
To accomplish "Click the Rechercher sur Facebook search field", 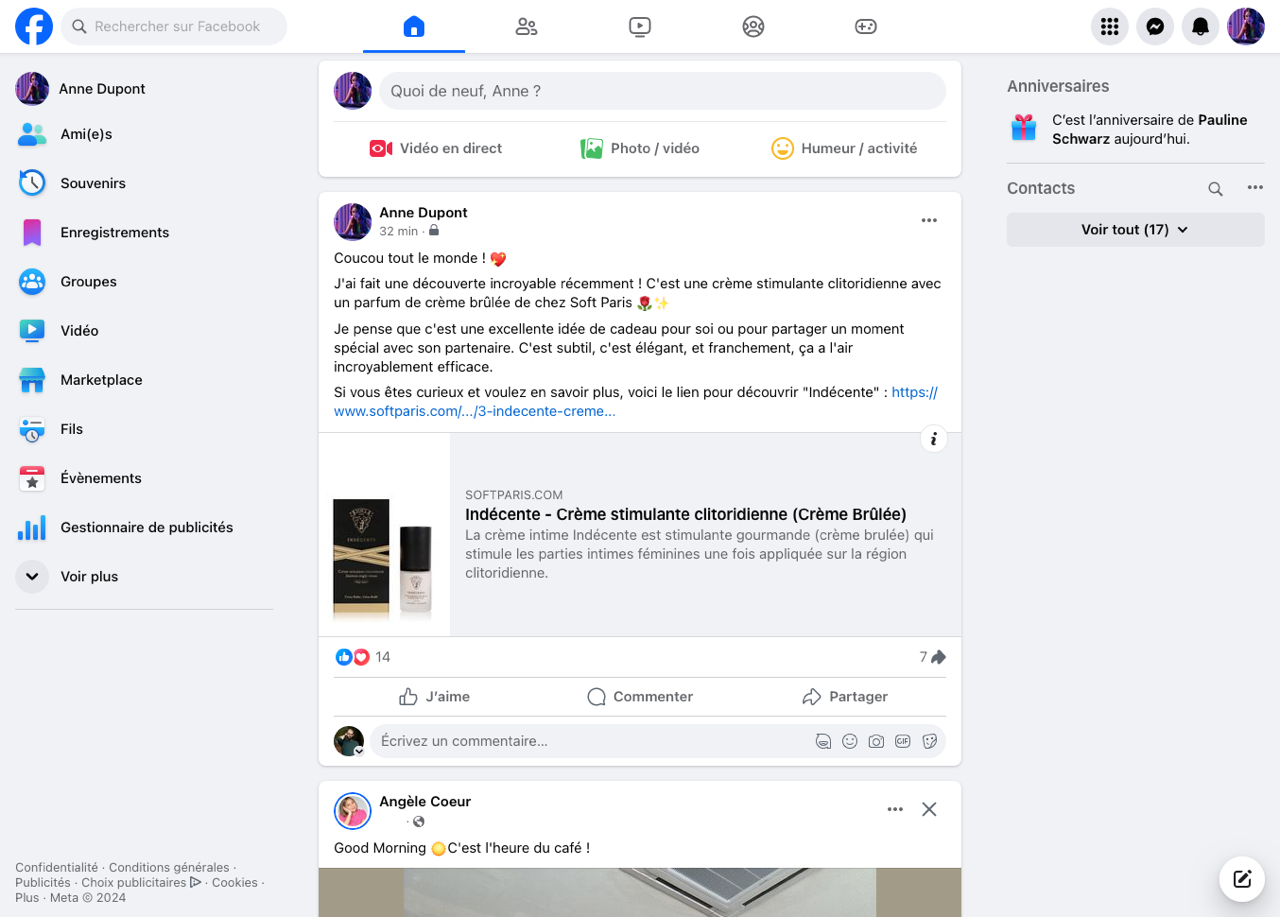I will coord(176,27).
